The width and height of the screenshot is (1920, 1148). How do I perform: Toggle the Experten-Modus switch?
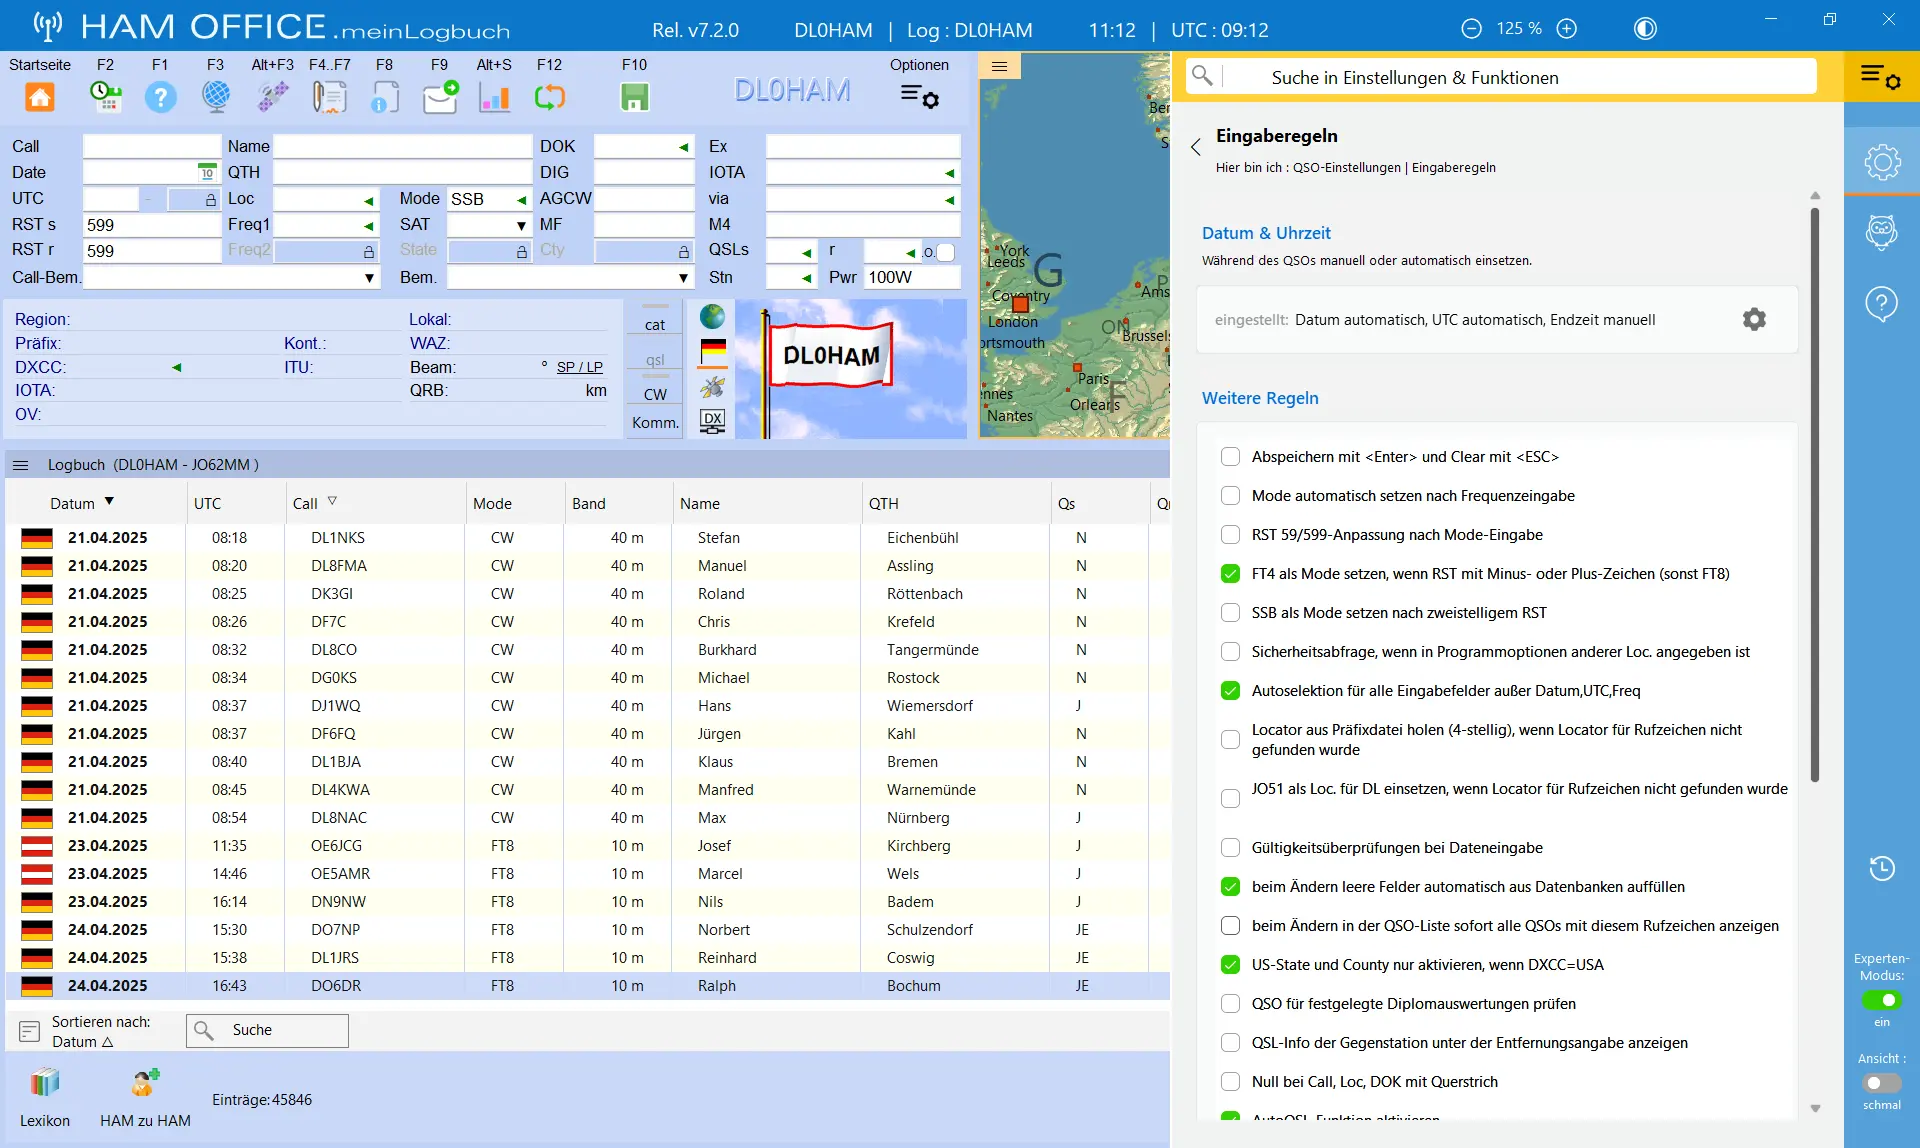[x=1881, y=1000]
